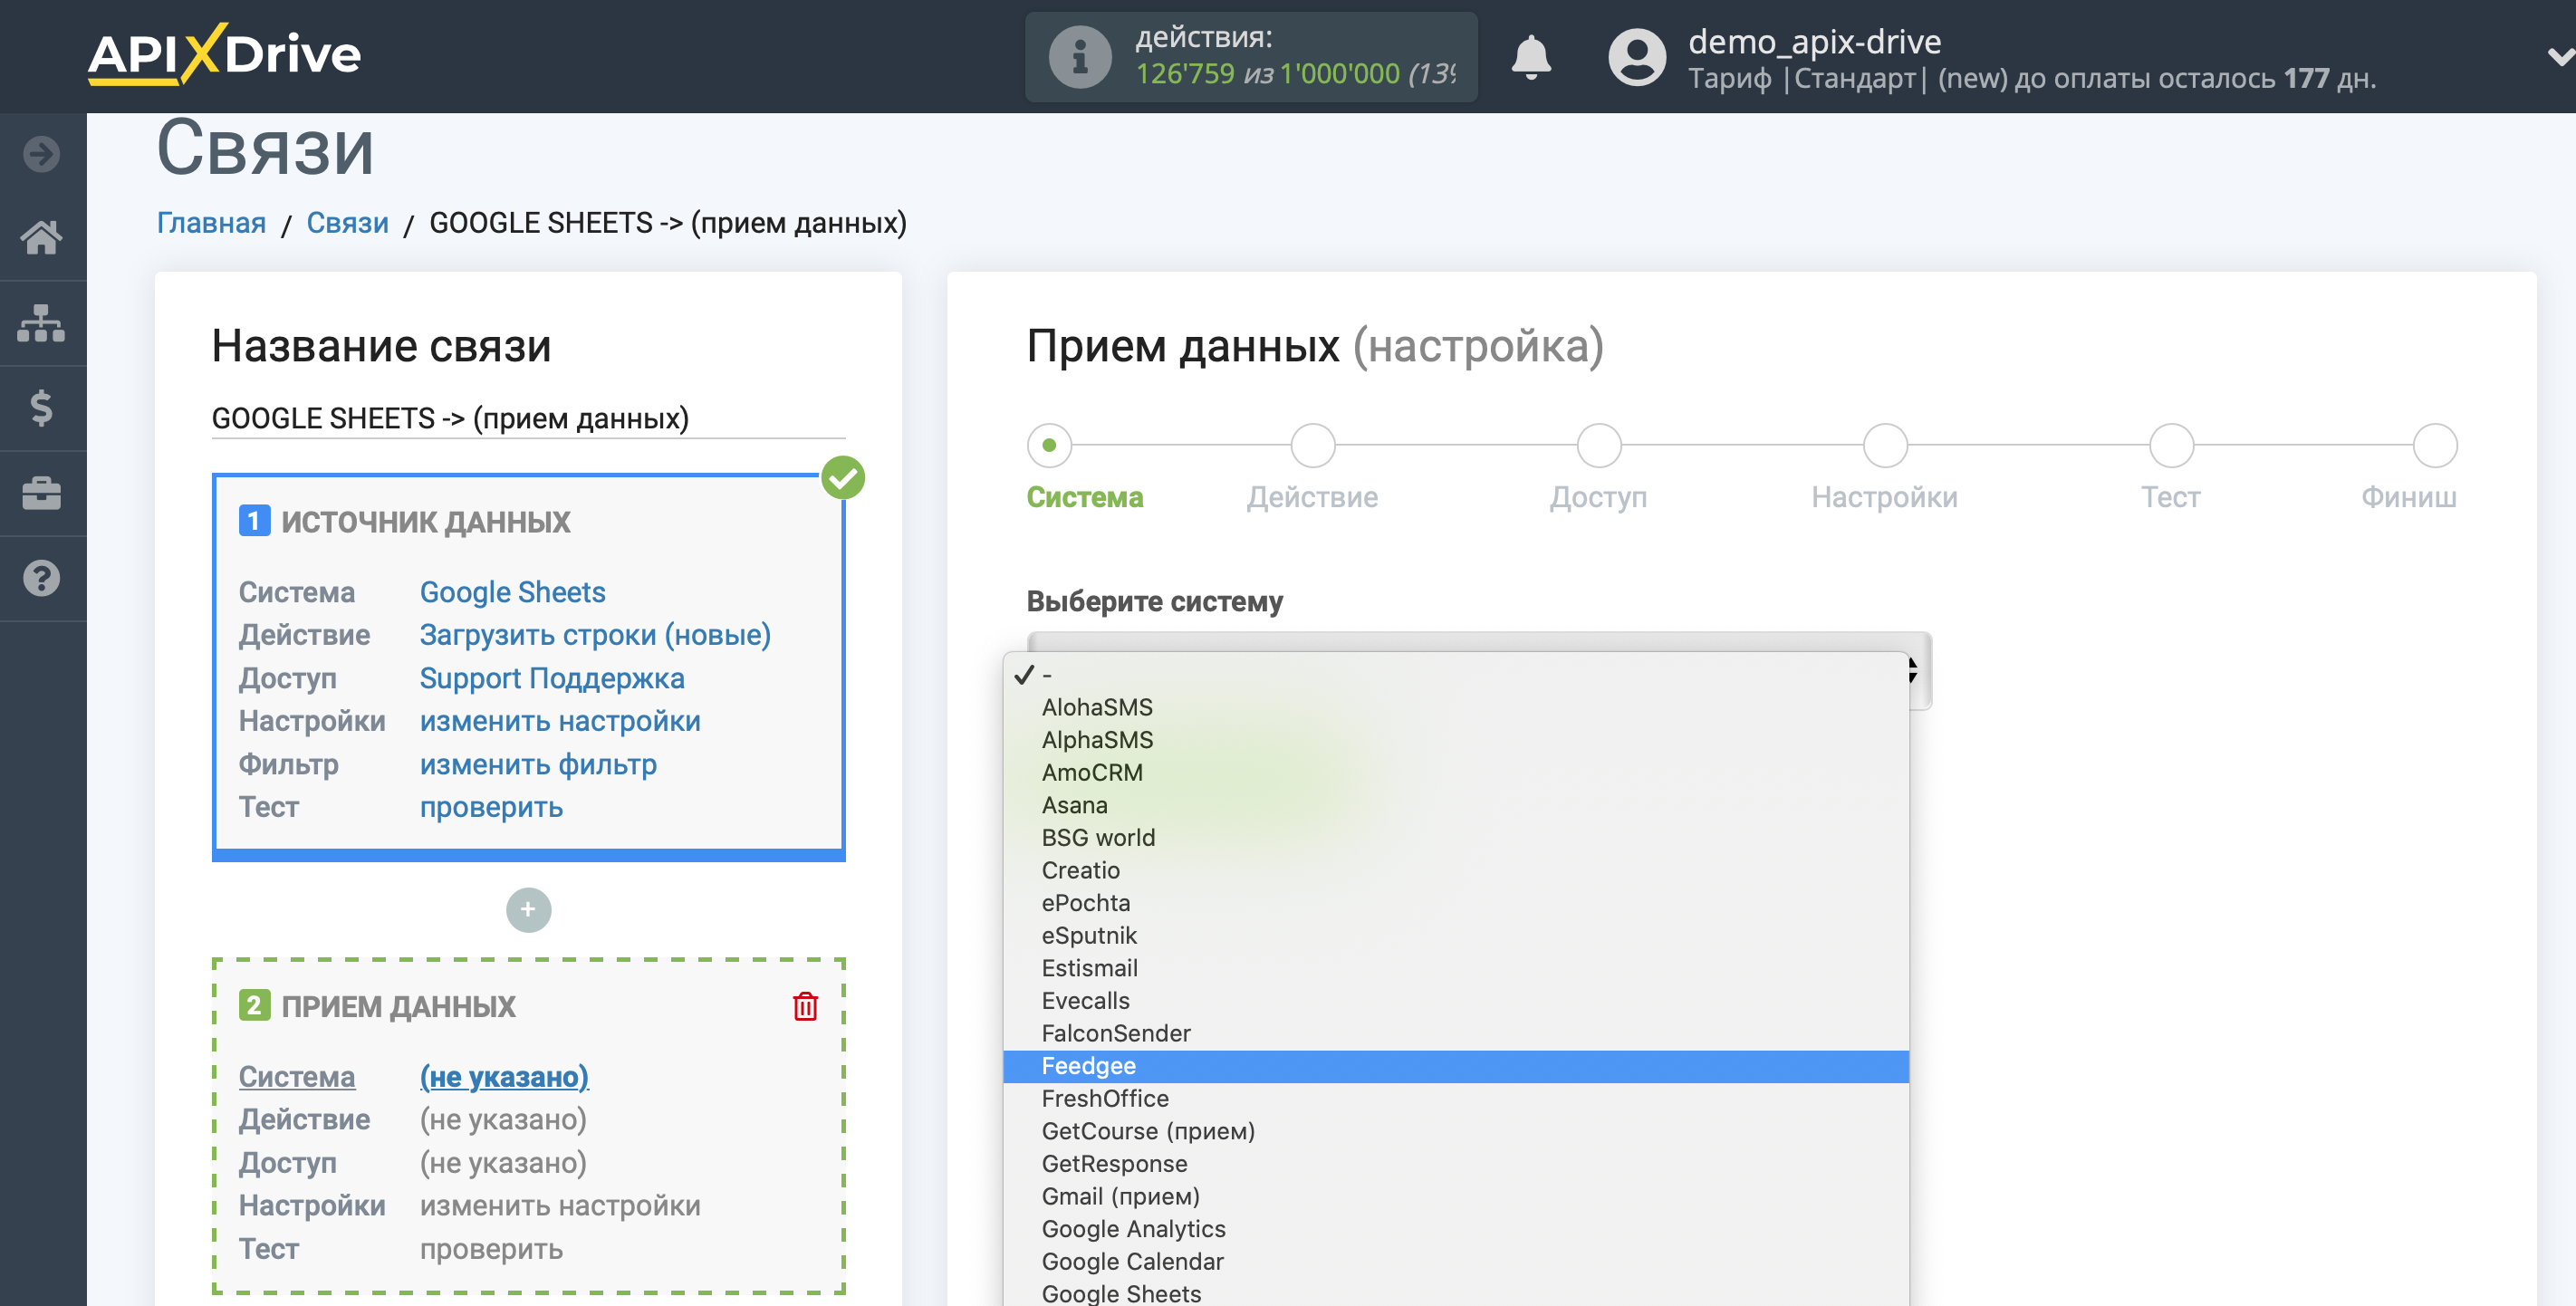The image size is (2576, 1306).
Task: Click изменить фильтр link
Action: pos(538,765)
